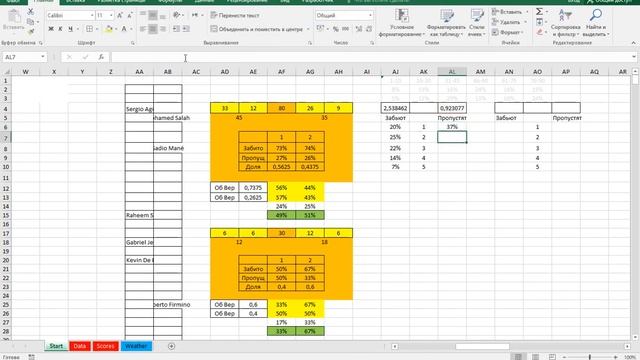Increase font size with large A icon

(120, 16)
